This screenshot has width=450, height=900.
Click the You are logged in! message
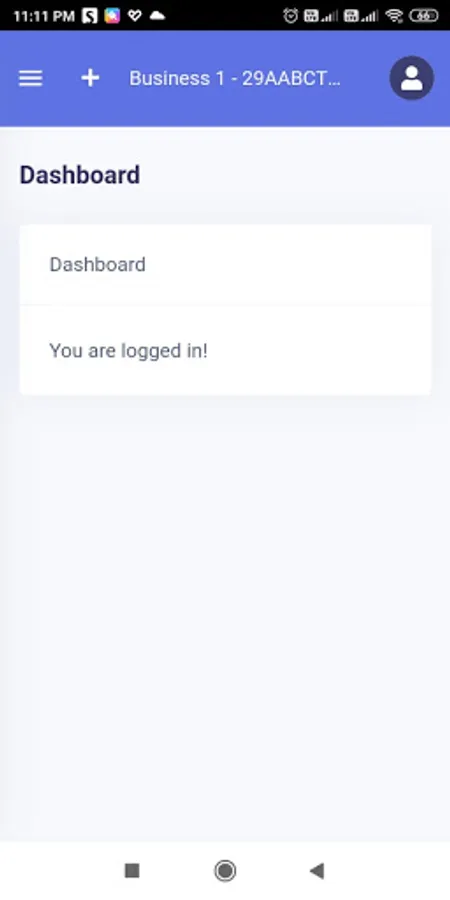(129, 351)
